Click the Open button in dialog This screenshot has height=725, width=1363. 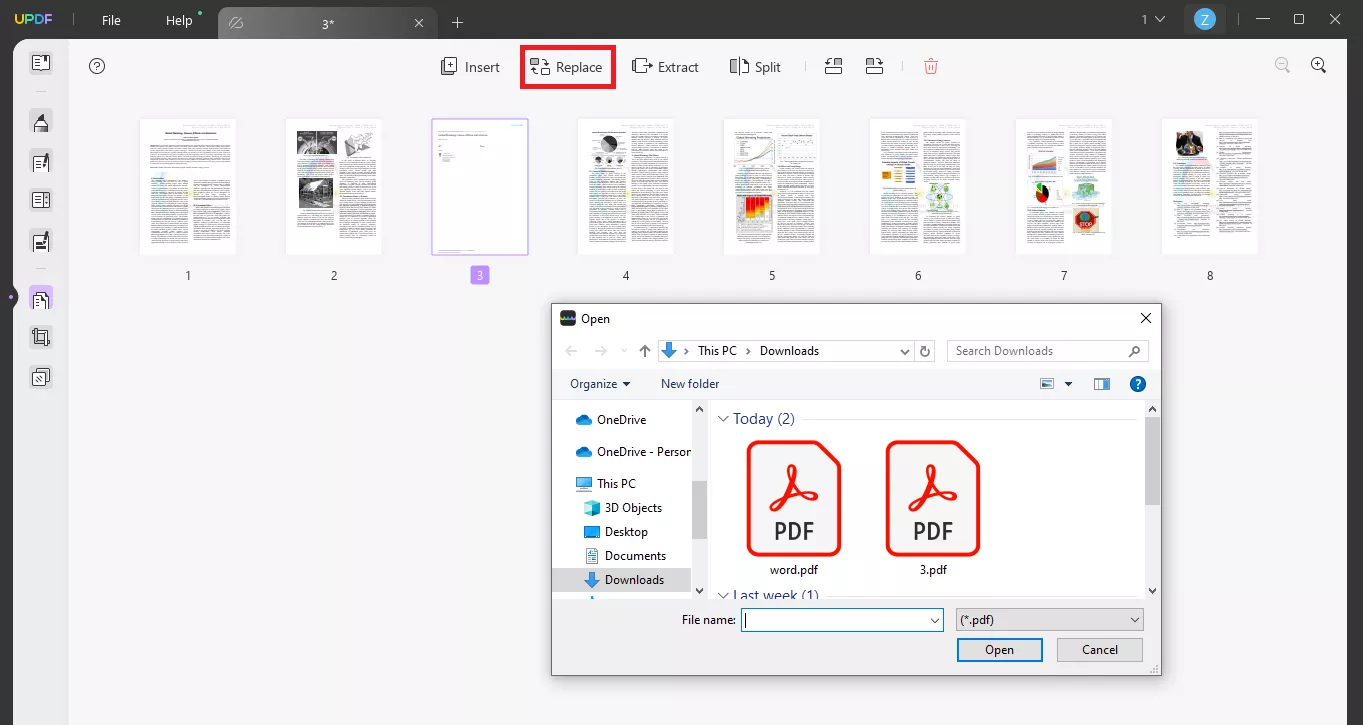click(999, 650)
